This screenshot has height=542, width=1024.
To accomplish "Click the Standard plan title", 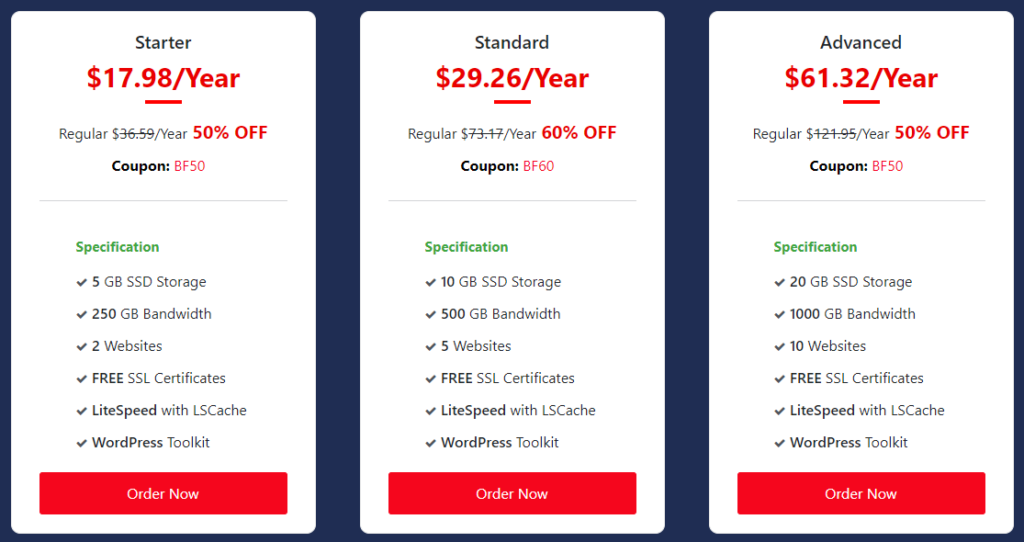I will (512, 42).
